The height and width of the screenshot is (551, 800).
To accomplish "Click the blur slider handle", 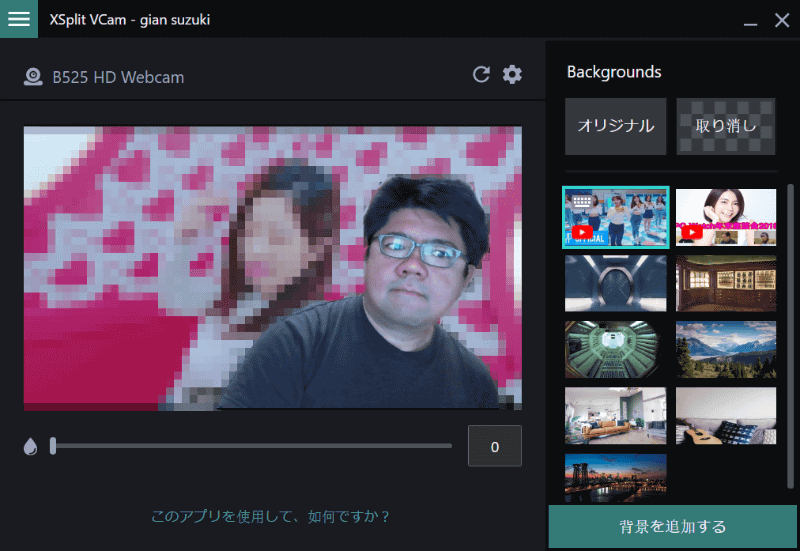I will pyautogui.click(x=53, y=445).
